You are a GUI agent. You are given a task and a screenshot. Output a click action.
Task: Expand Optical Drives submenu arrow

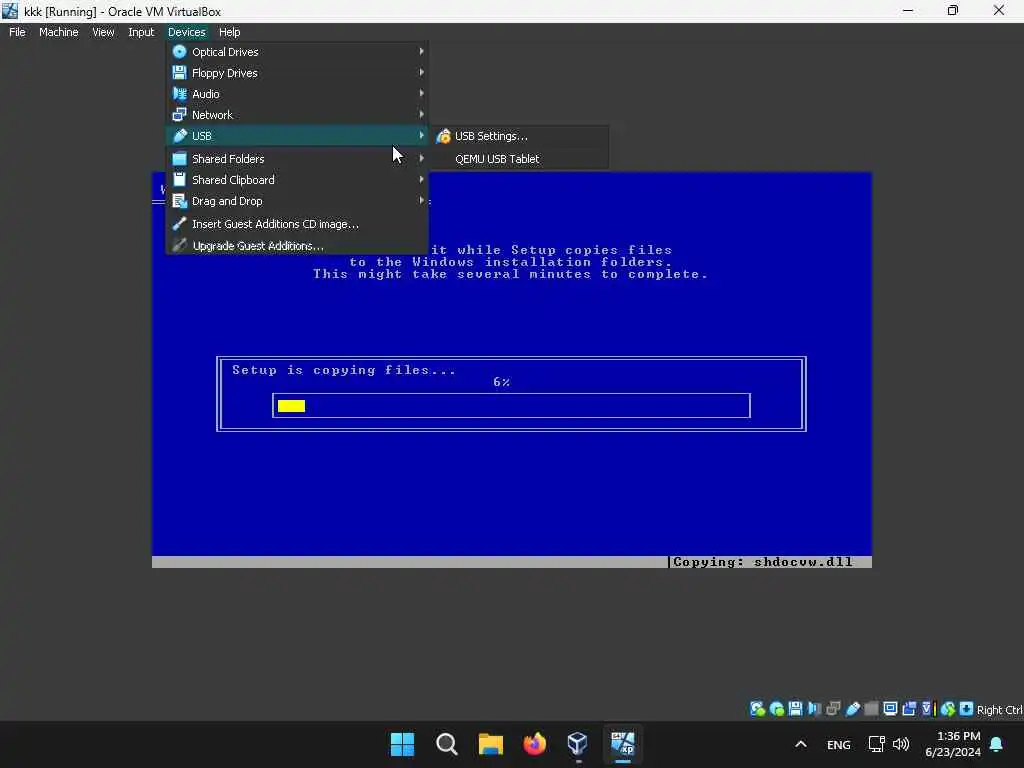pyautogui.click(x=421, y=51)
